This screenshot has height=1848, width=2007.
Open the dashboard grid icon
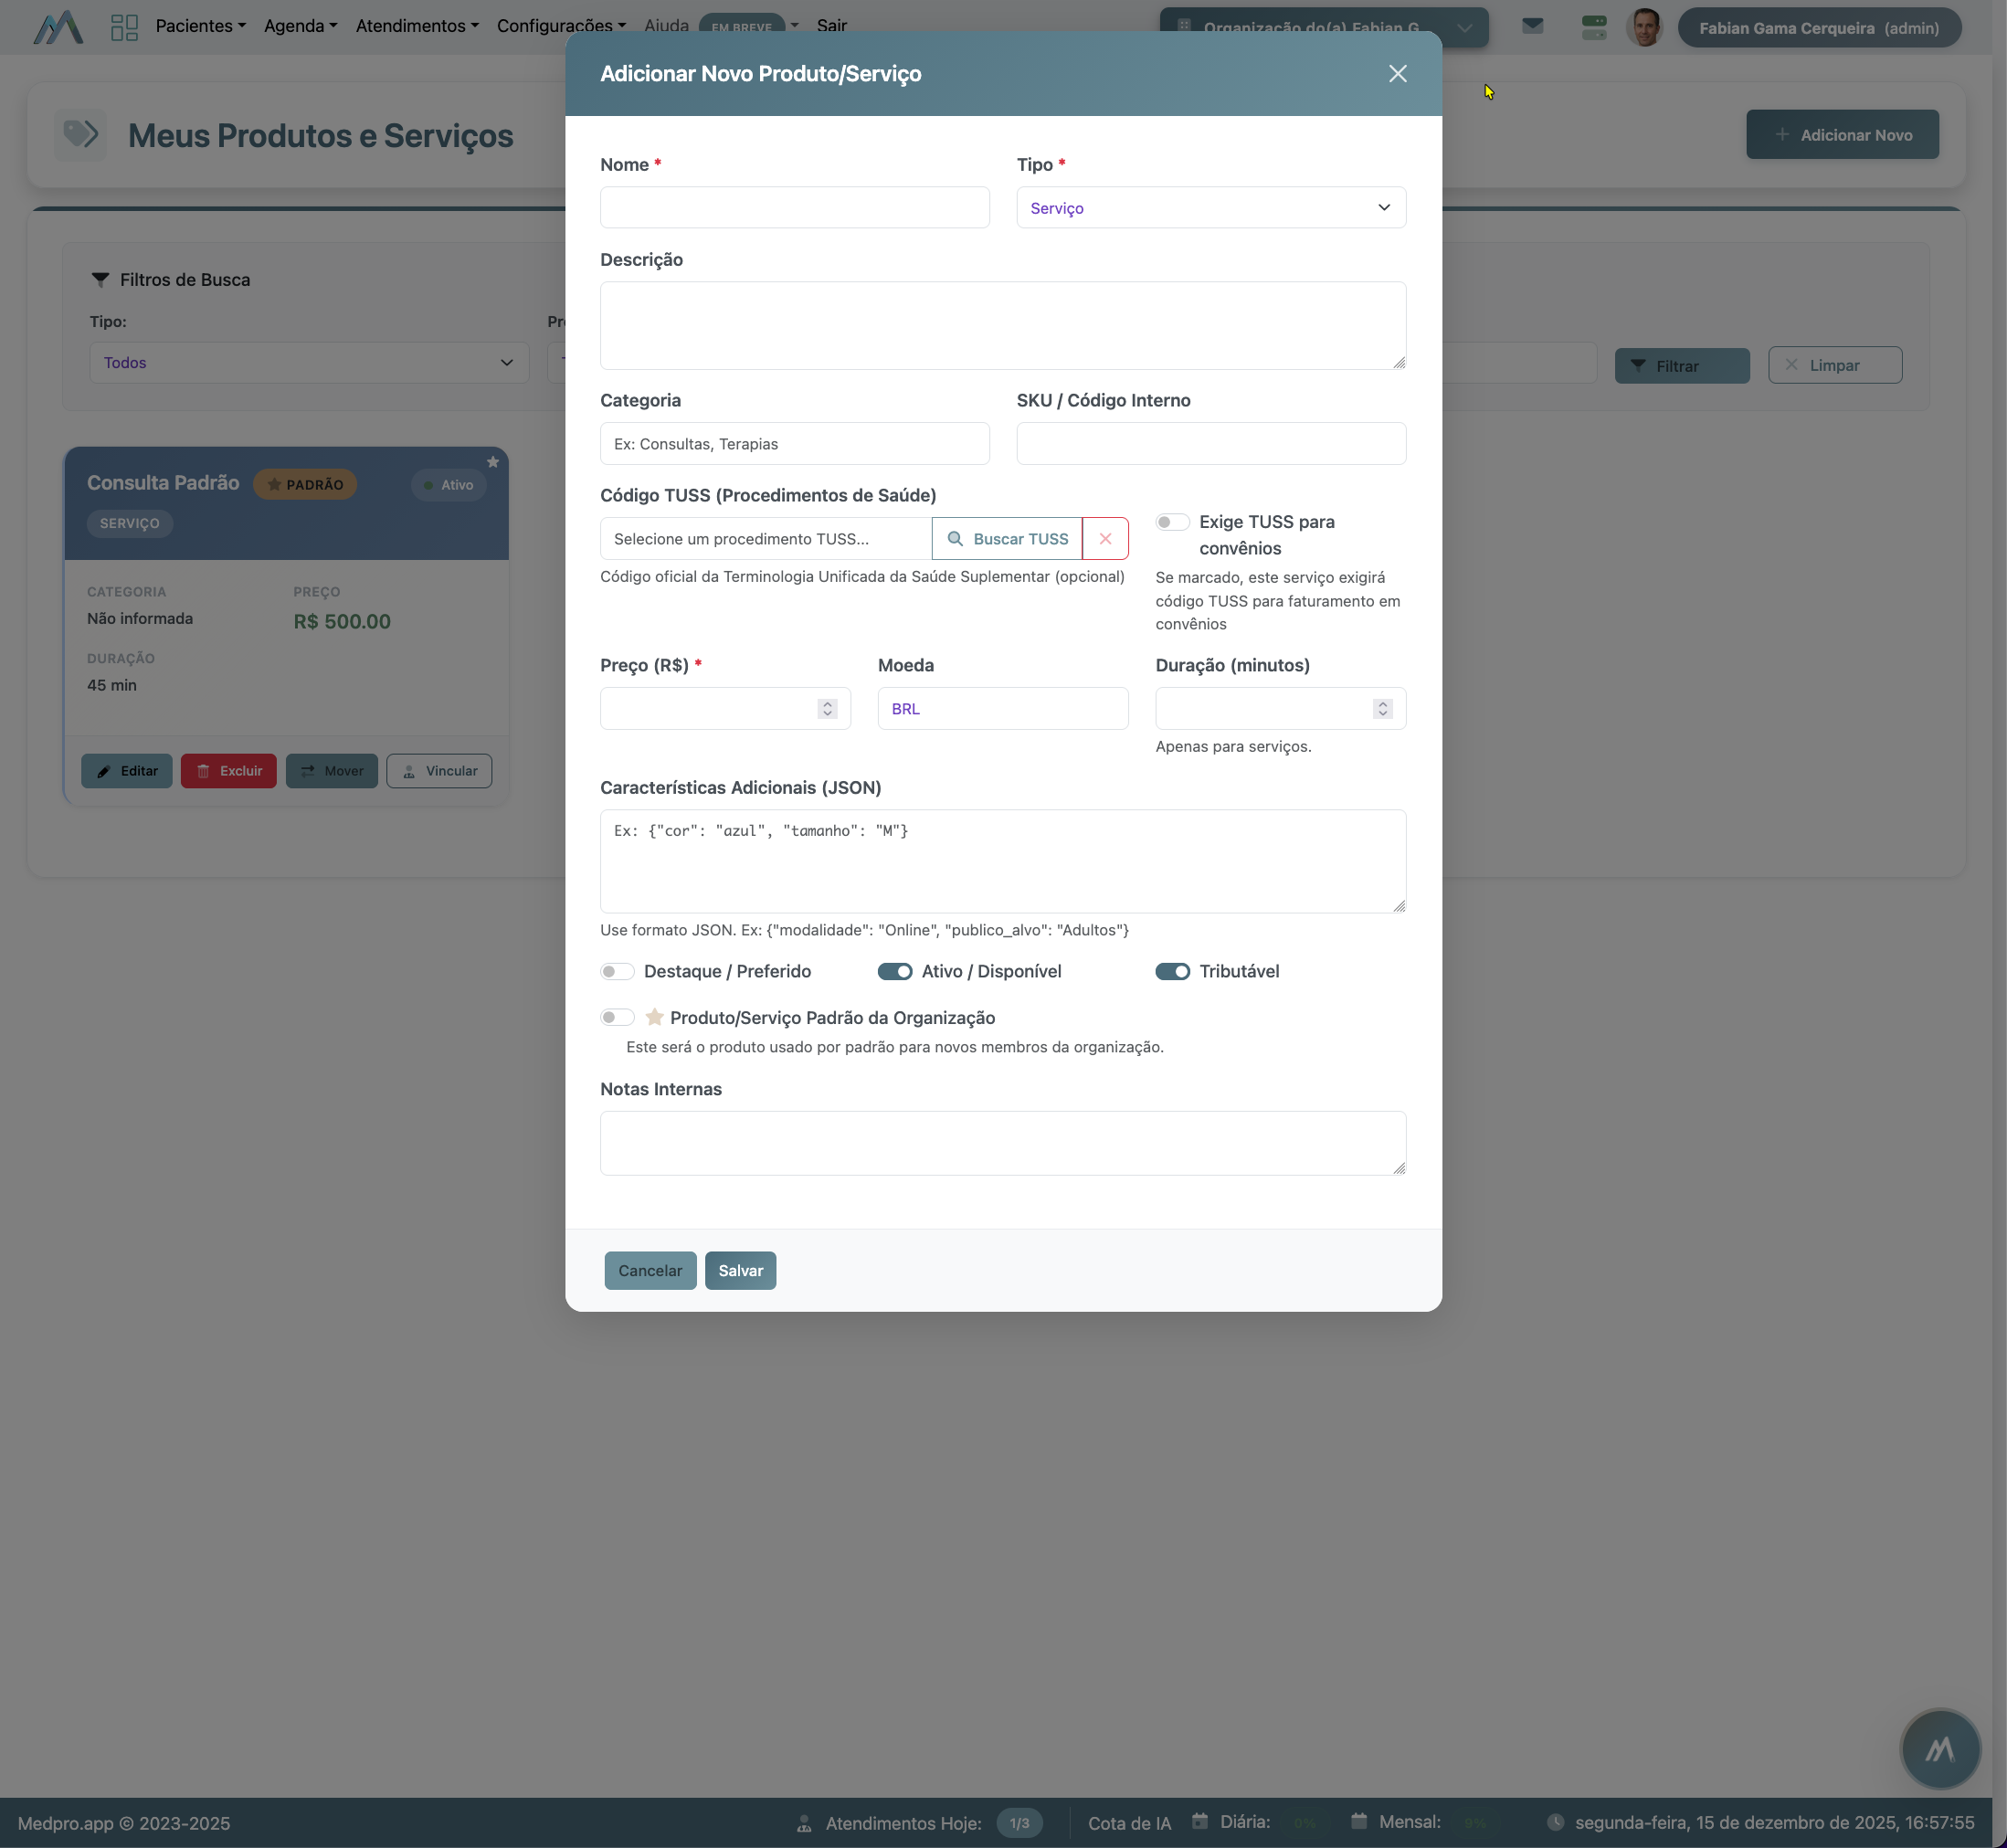click(x=124, y=27)
